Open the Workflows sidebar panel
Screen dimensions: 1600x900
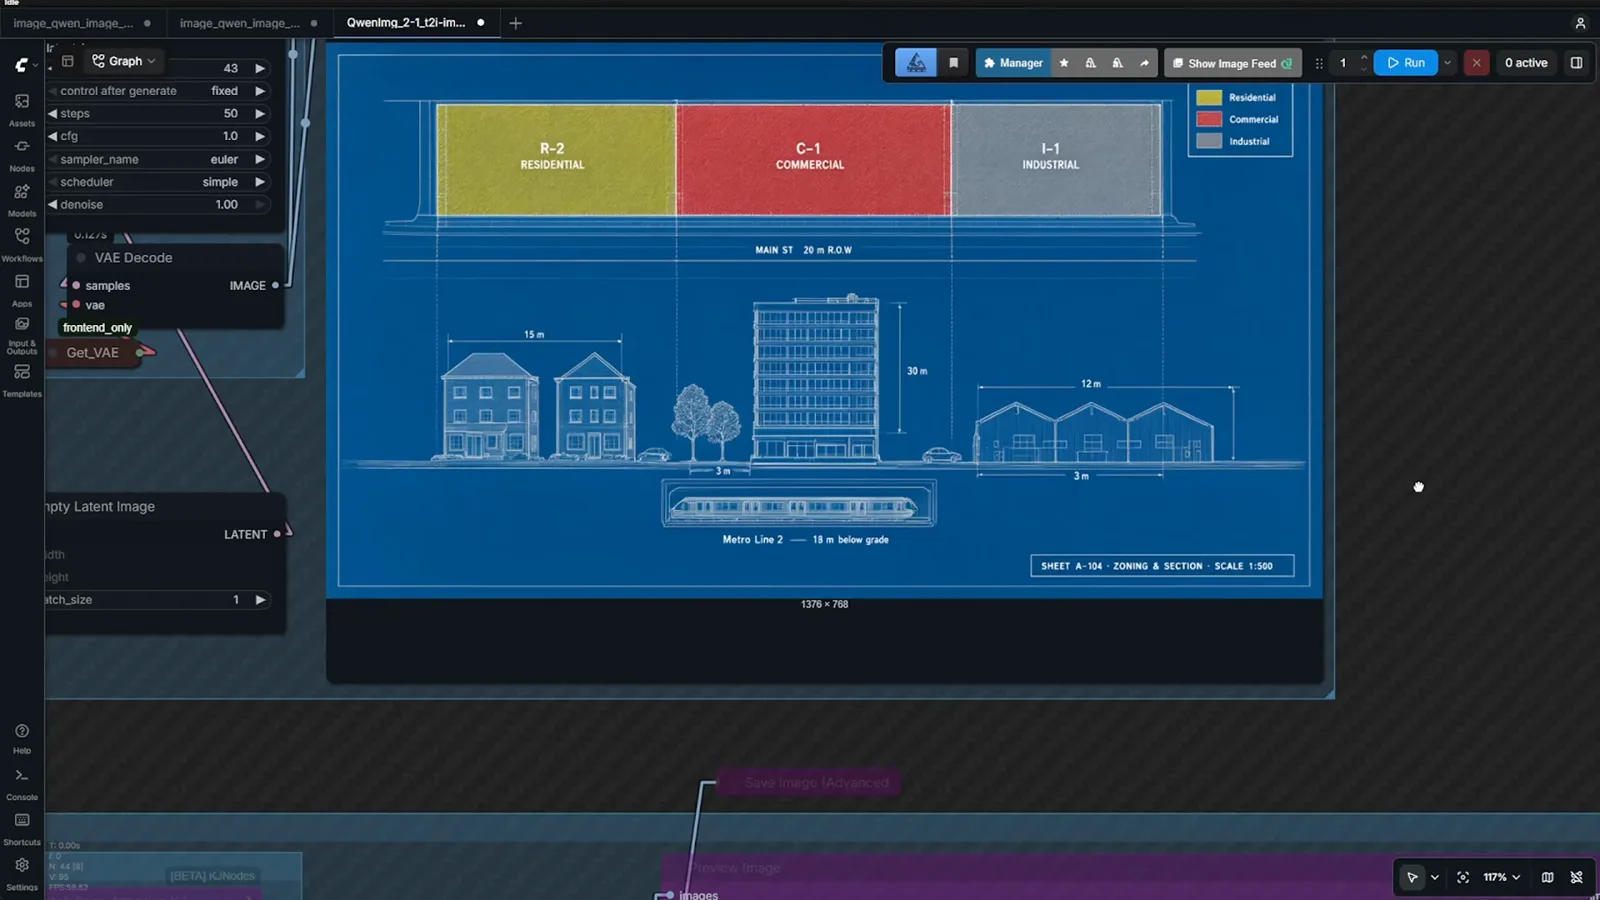pyautogui.click(x=22, y=244)
